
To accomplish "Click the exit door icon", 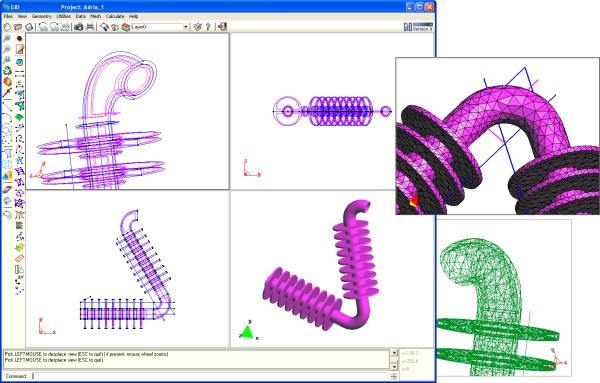I will (x=222, y=27).
